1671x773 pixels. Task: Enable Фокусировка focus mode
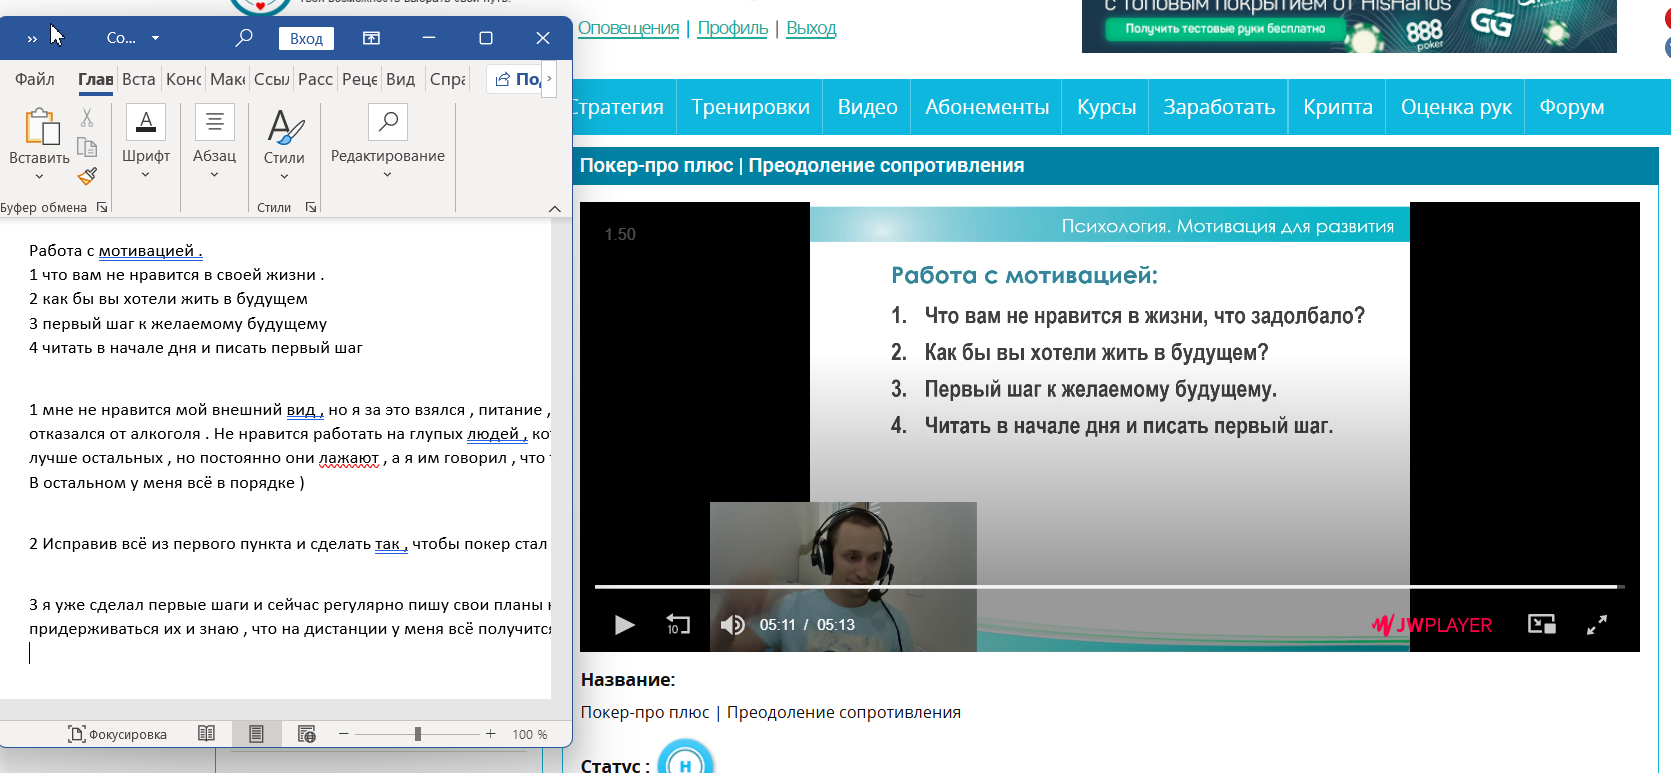coord(117,734)
